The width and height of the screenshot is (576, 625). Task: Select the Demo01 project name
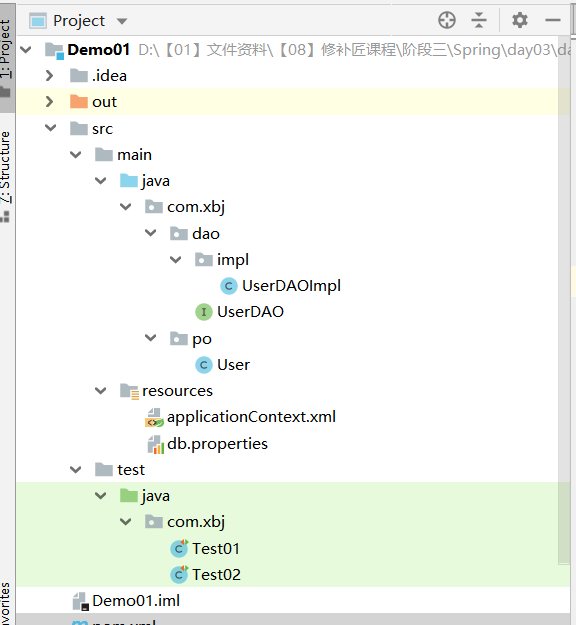pyautogui.click(x=98, y=50)
